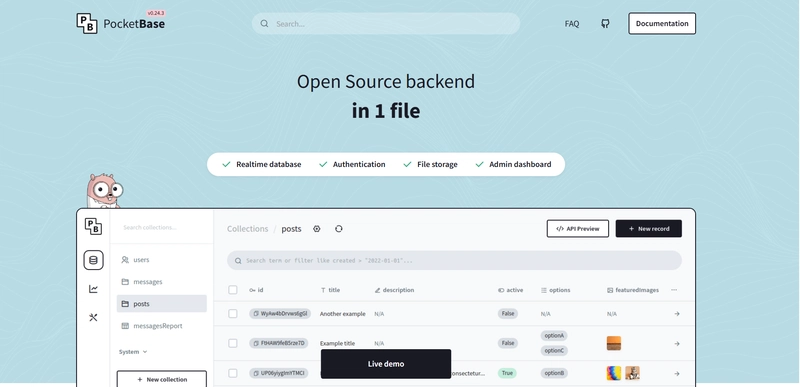Open the Logs chart icon

point(93,289)
